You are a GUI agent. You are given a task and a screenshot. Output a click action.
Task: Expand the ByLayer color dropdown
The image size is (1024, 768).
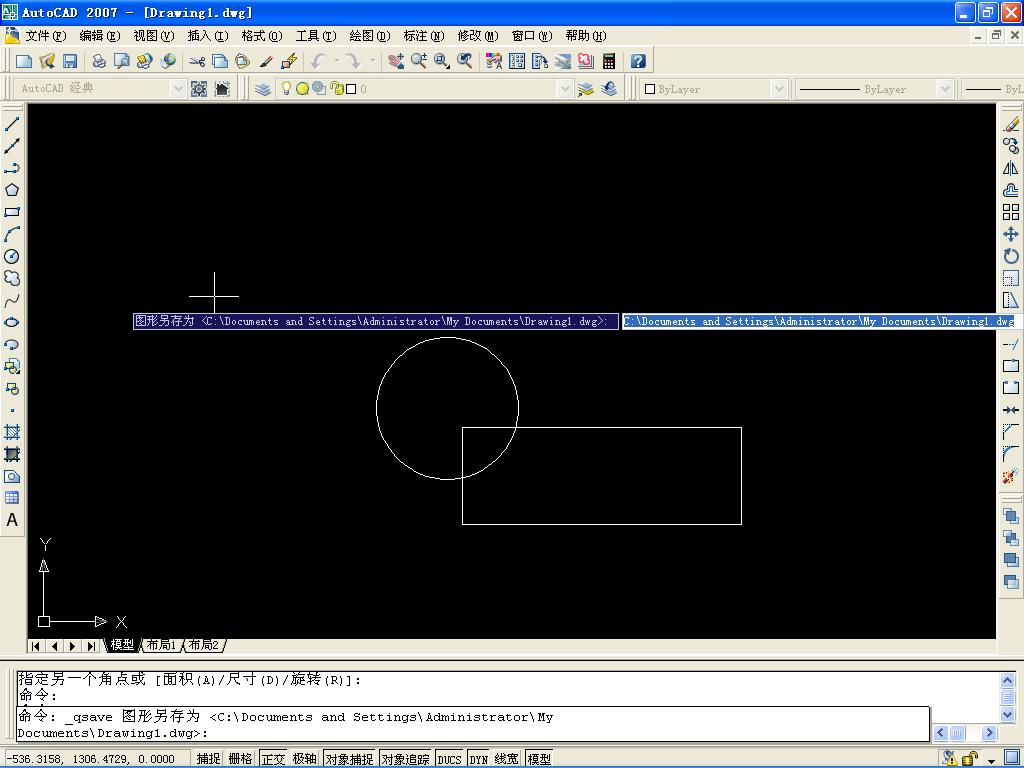(x=779, y=89)
